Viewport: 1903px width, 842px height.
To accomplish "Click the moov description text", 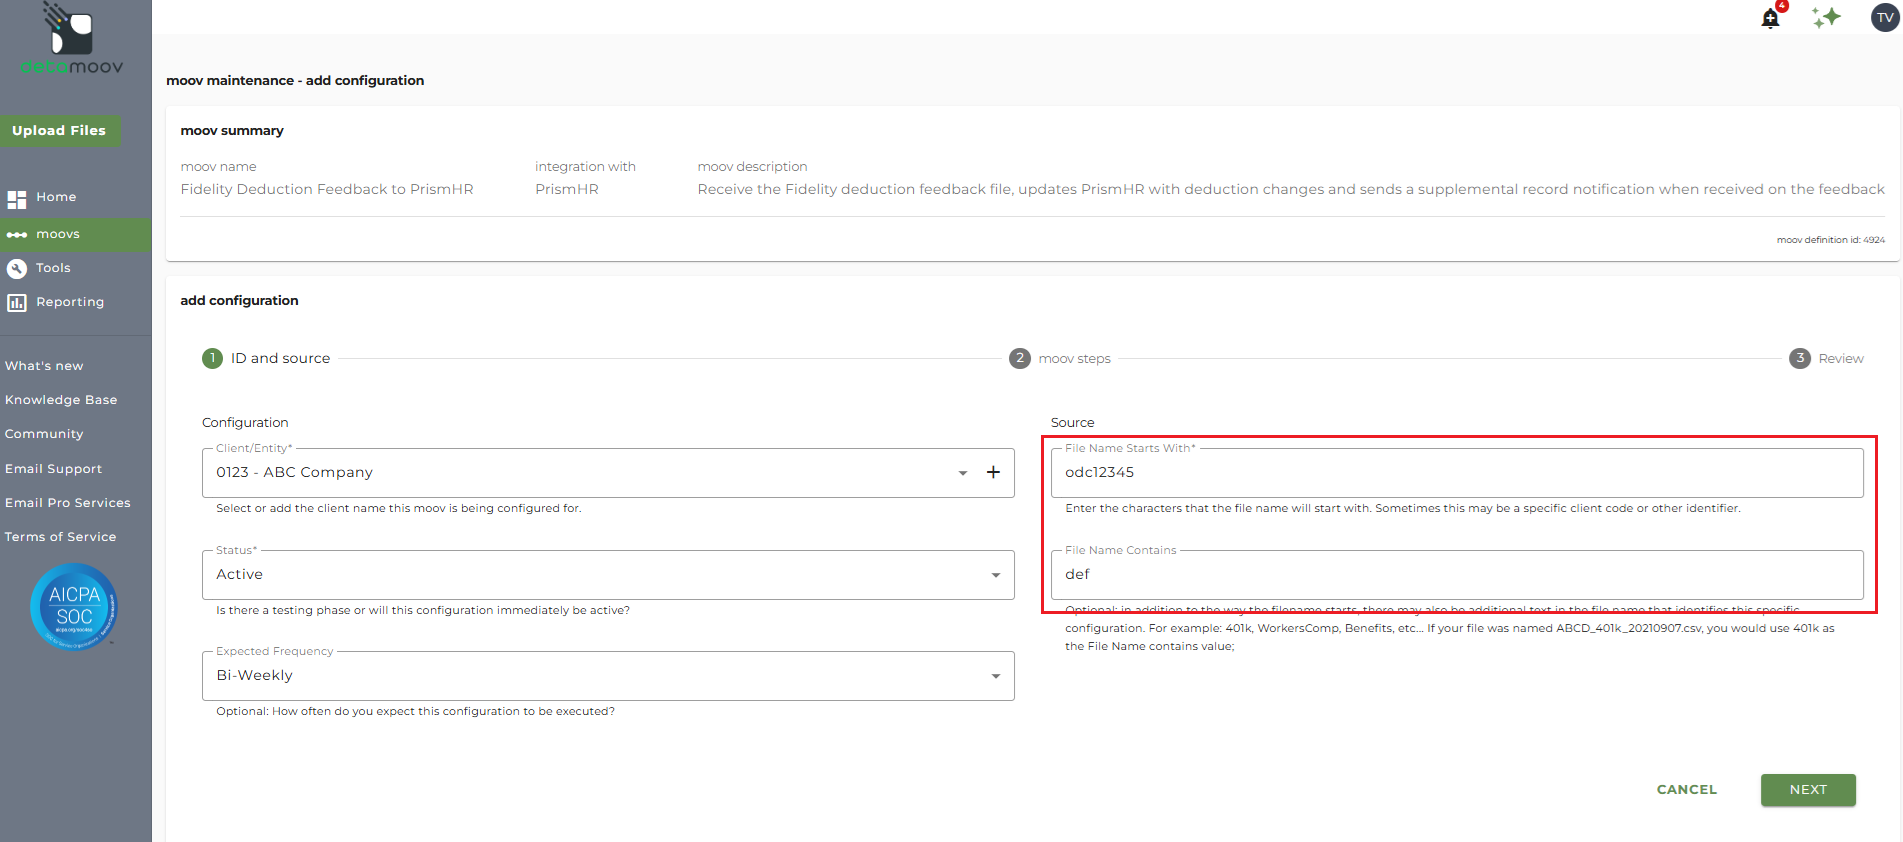I will (x=1291, y=189).
